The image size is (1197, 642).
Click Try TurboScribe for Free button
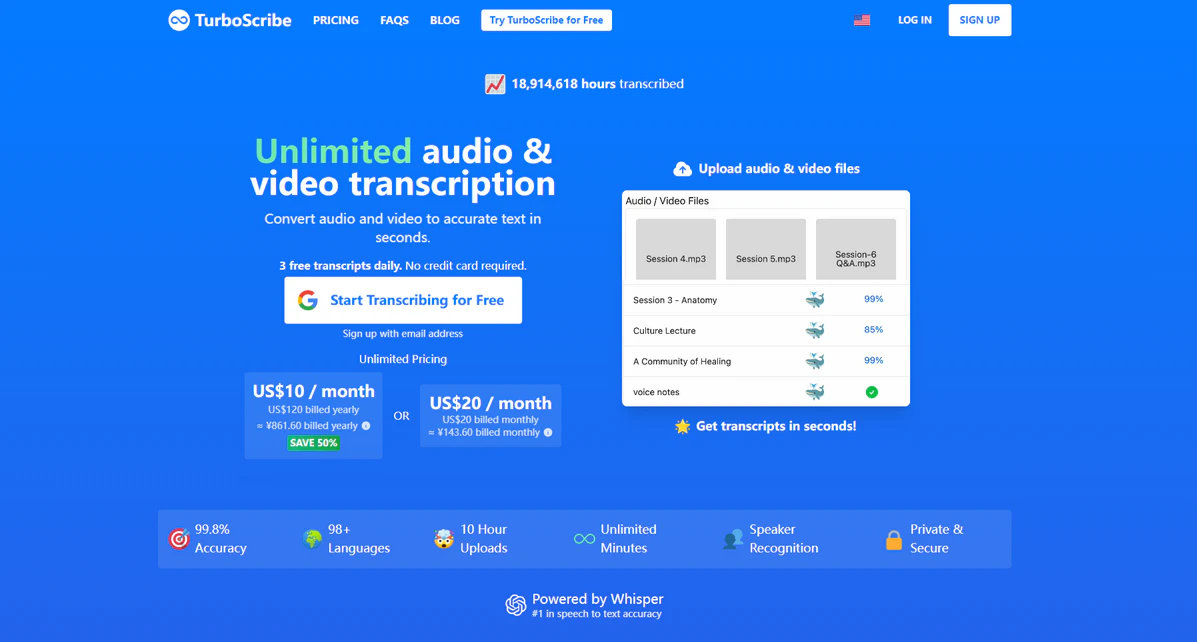click(547, 21)
